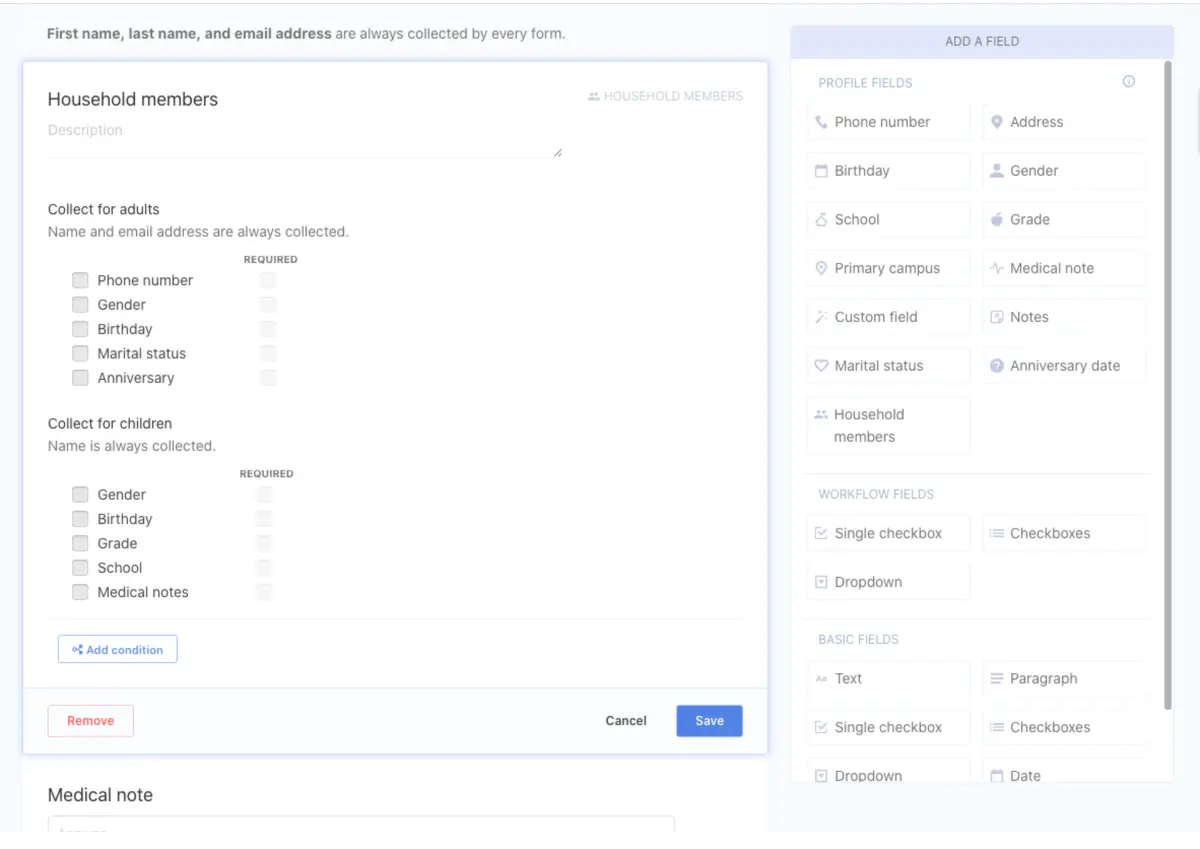Enable Grade collection for children
1200x849 pixels.
(x=80, y=544)
